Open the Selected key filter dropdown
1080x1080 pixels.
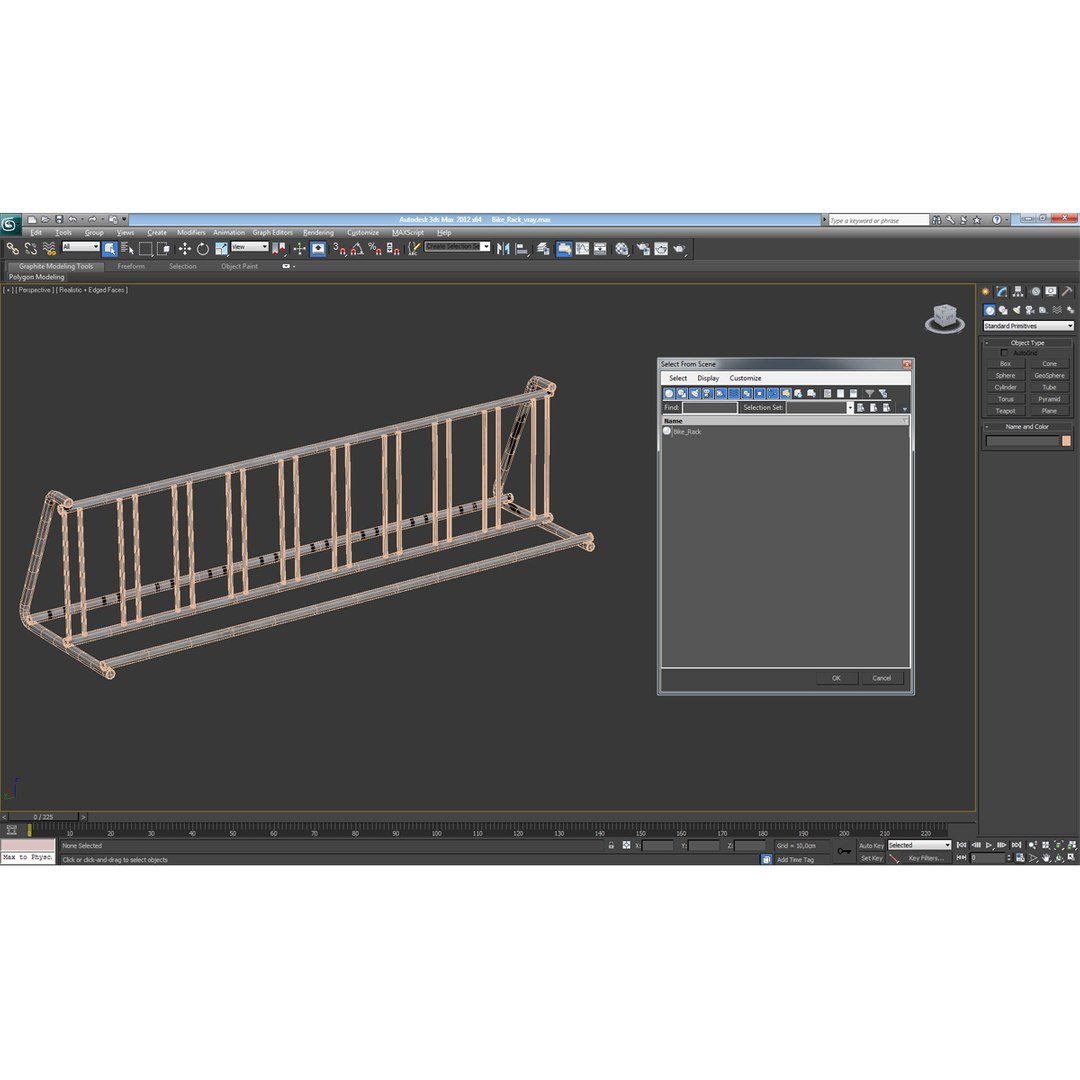919,845
